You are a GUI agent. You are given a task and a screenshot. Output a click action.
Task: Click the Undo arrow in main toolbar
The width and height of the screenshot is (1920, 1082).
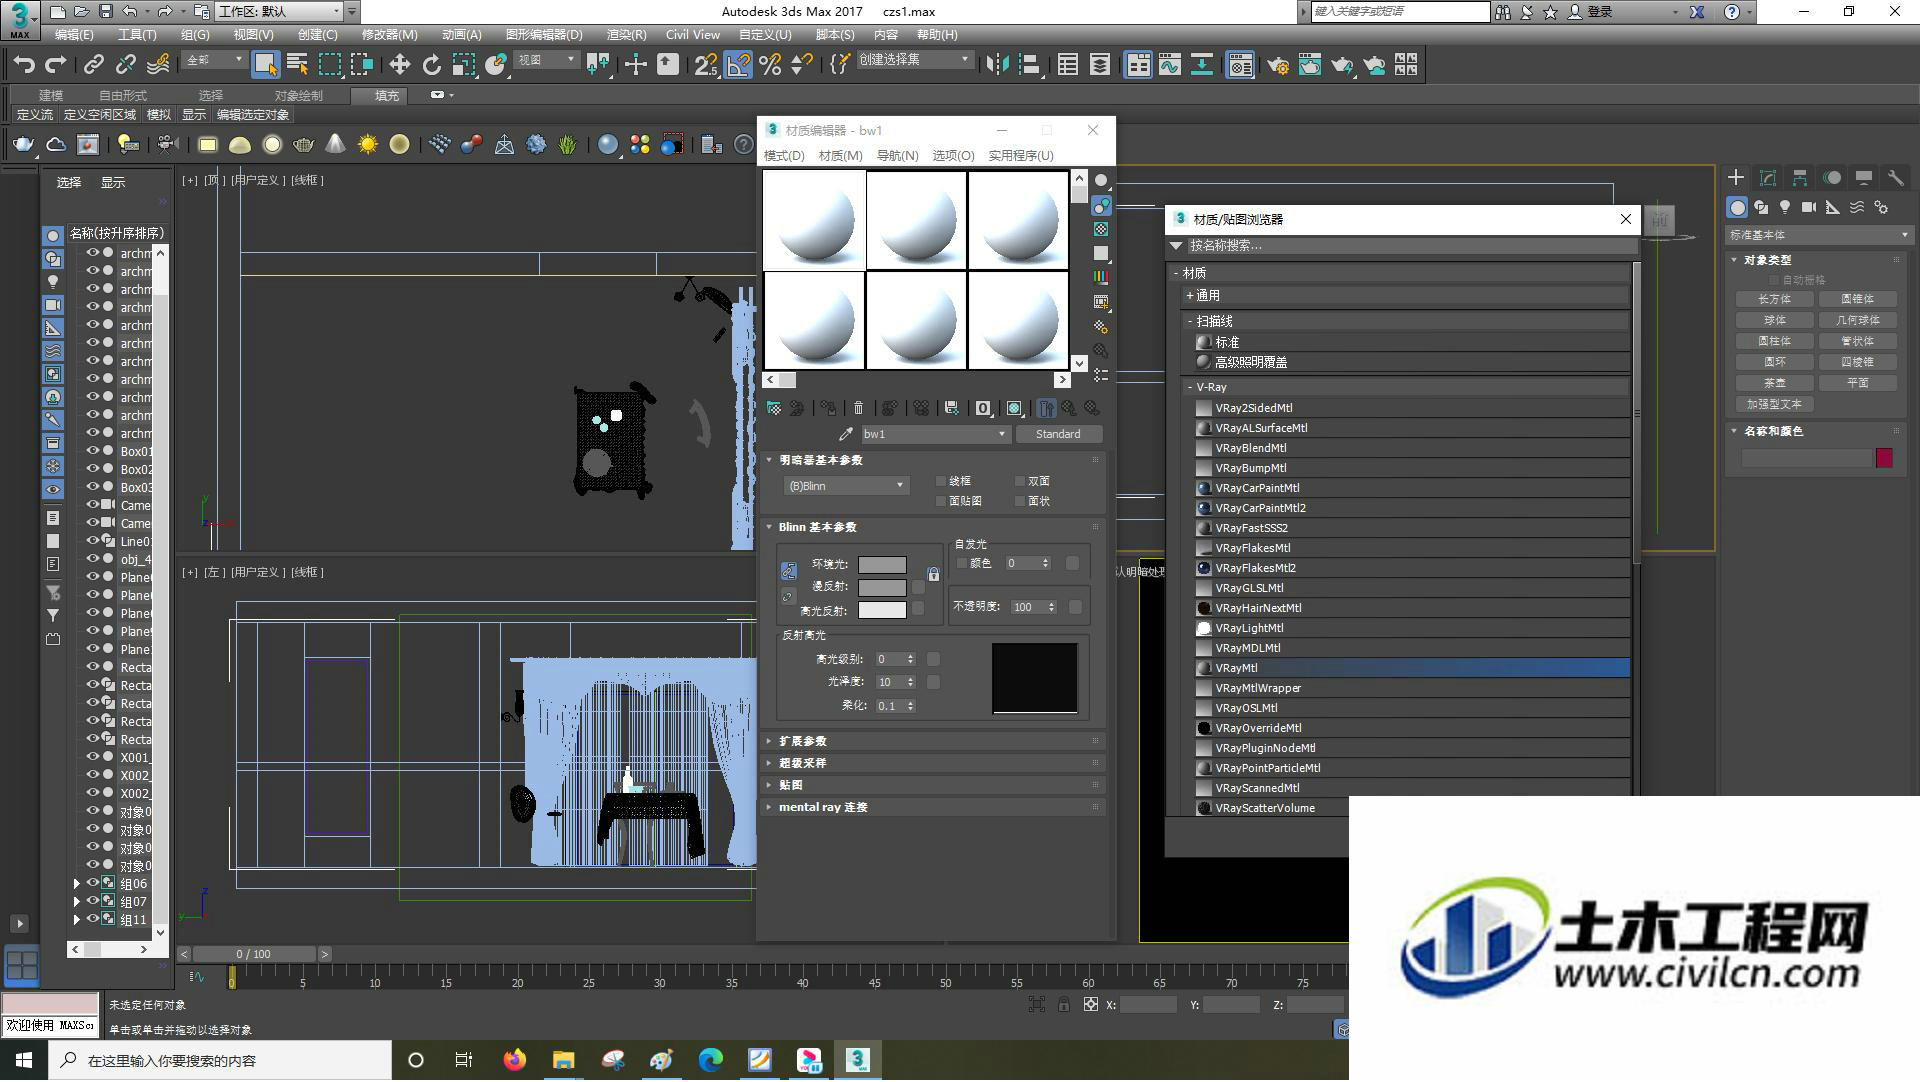coord(24,65)
